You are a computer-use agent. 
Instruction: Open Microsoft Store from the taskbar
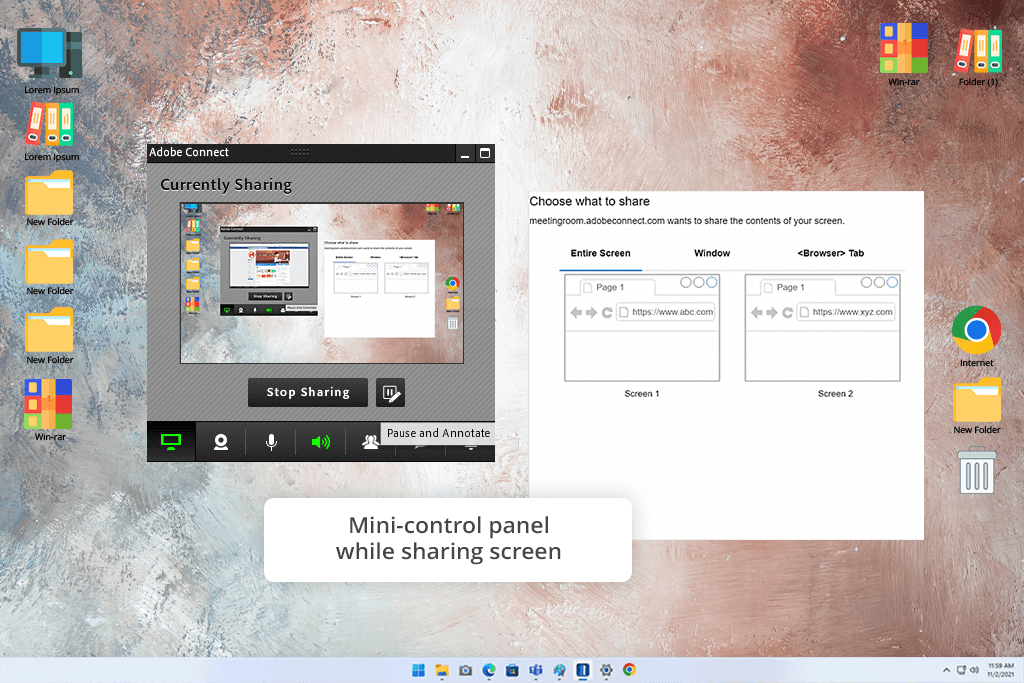tap(513, 670)
